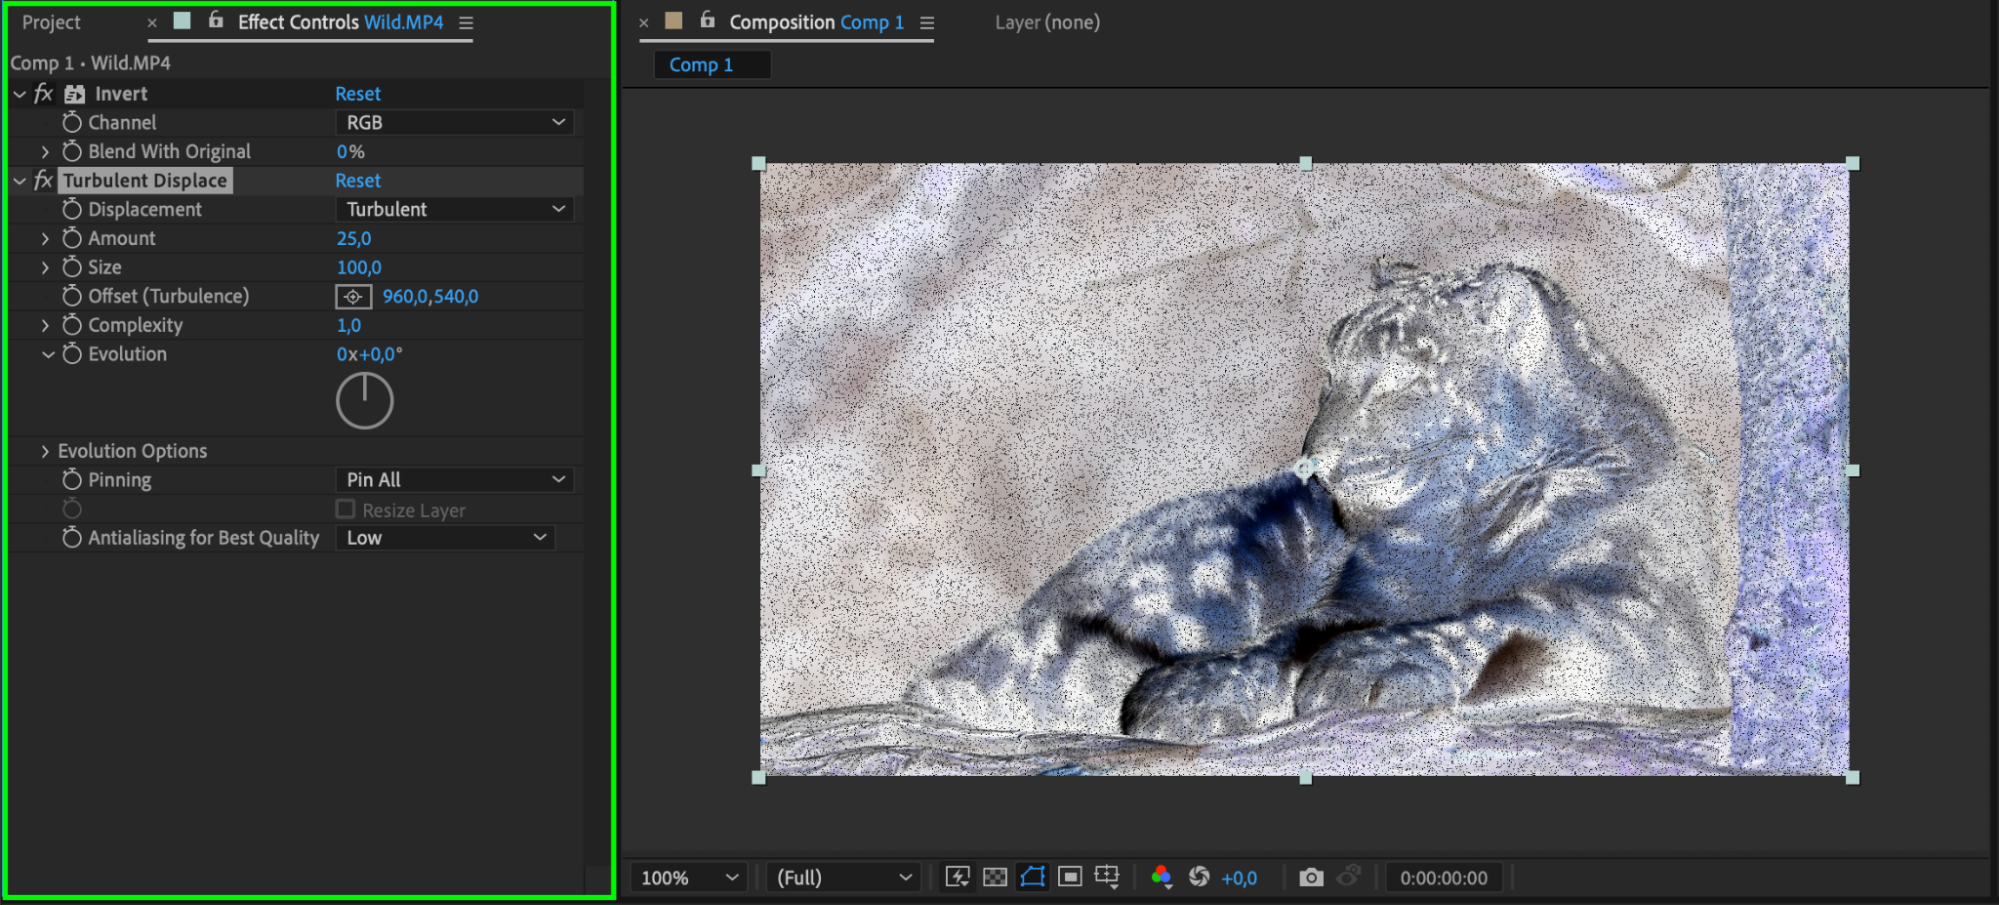Toggle the transparency grid icon

click(x=995, y=877)
